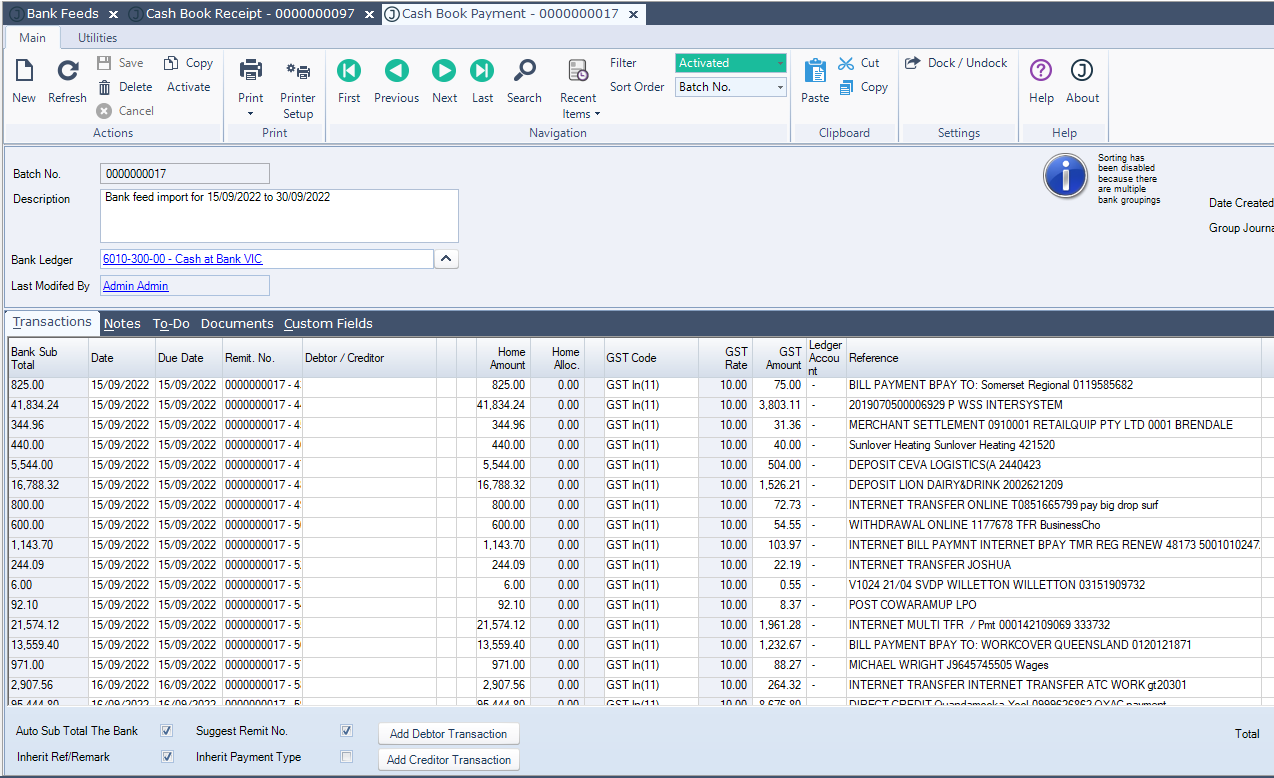Uncheck the Suggest Remit No. checkbox
The height and width of the screenshot is (778, 1274).
[347, 731]
